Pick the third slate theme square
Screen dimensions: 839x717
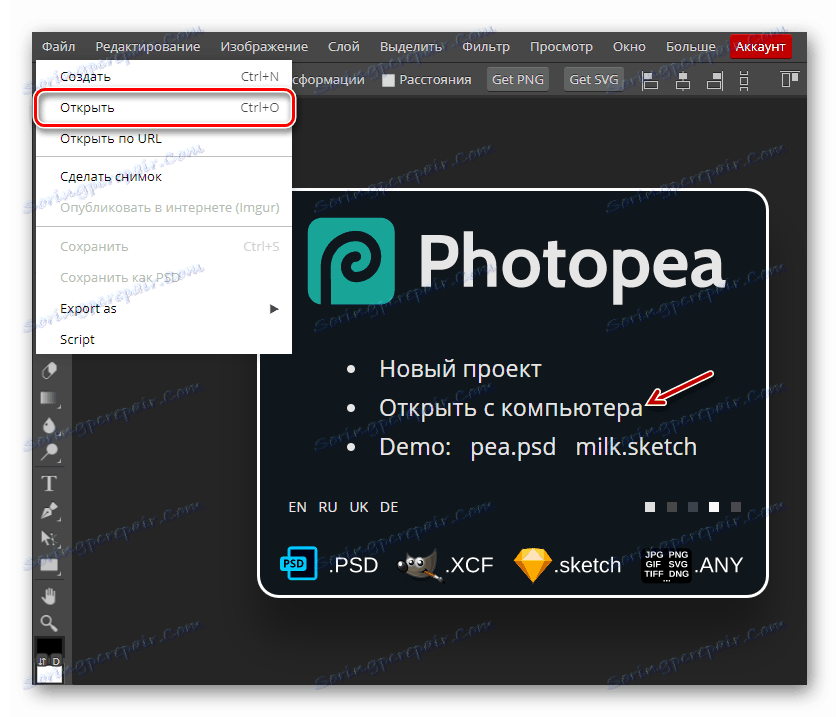click(x=693, y=507)
